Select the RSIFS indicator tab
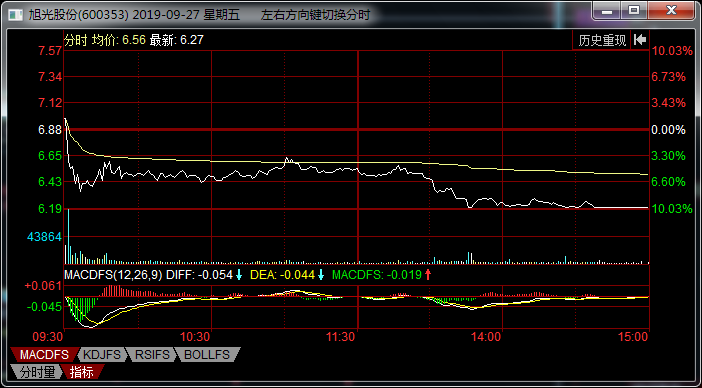The height and width of the screenshot is (388, 702). tap(152, 355)
